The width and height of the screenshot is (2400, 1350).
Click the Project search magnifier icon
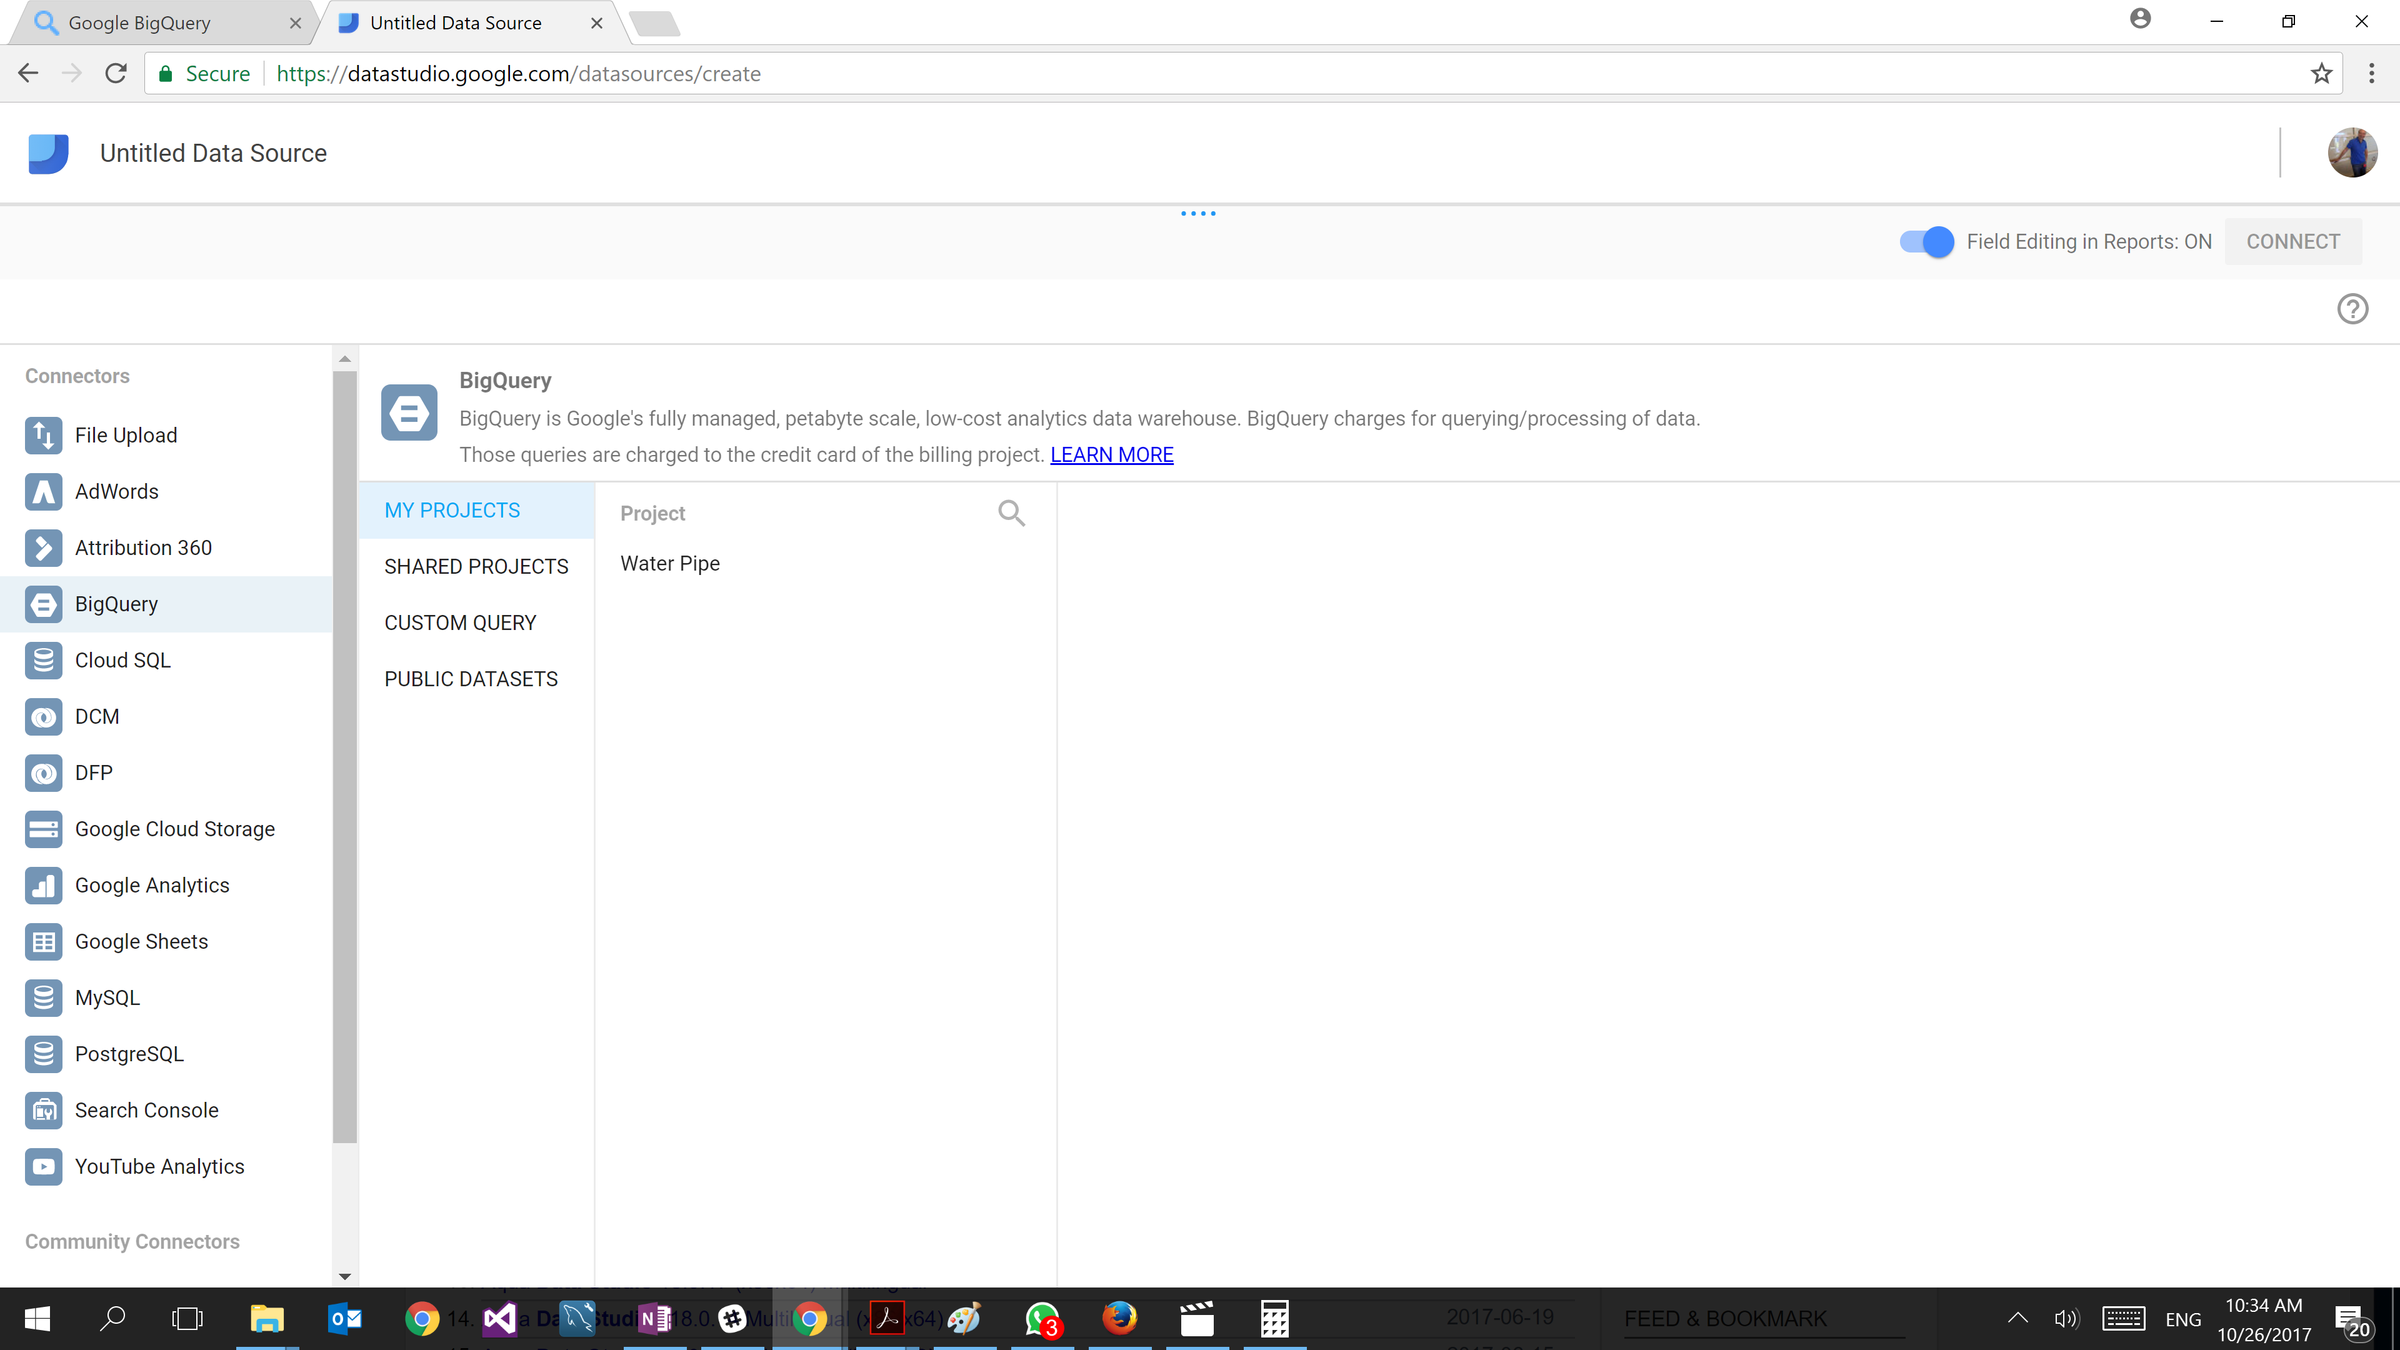point(1011,513)
